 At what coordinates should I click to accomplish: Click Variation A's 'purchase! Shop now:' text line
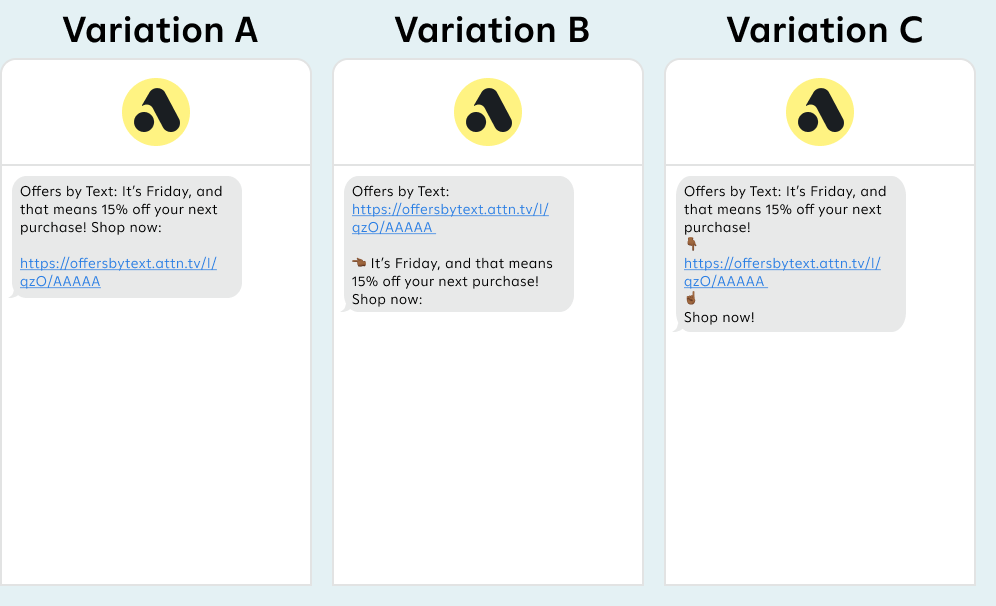[x=91, y=227]
